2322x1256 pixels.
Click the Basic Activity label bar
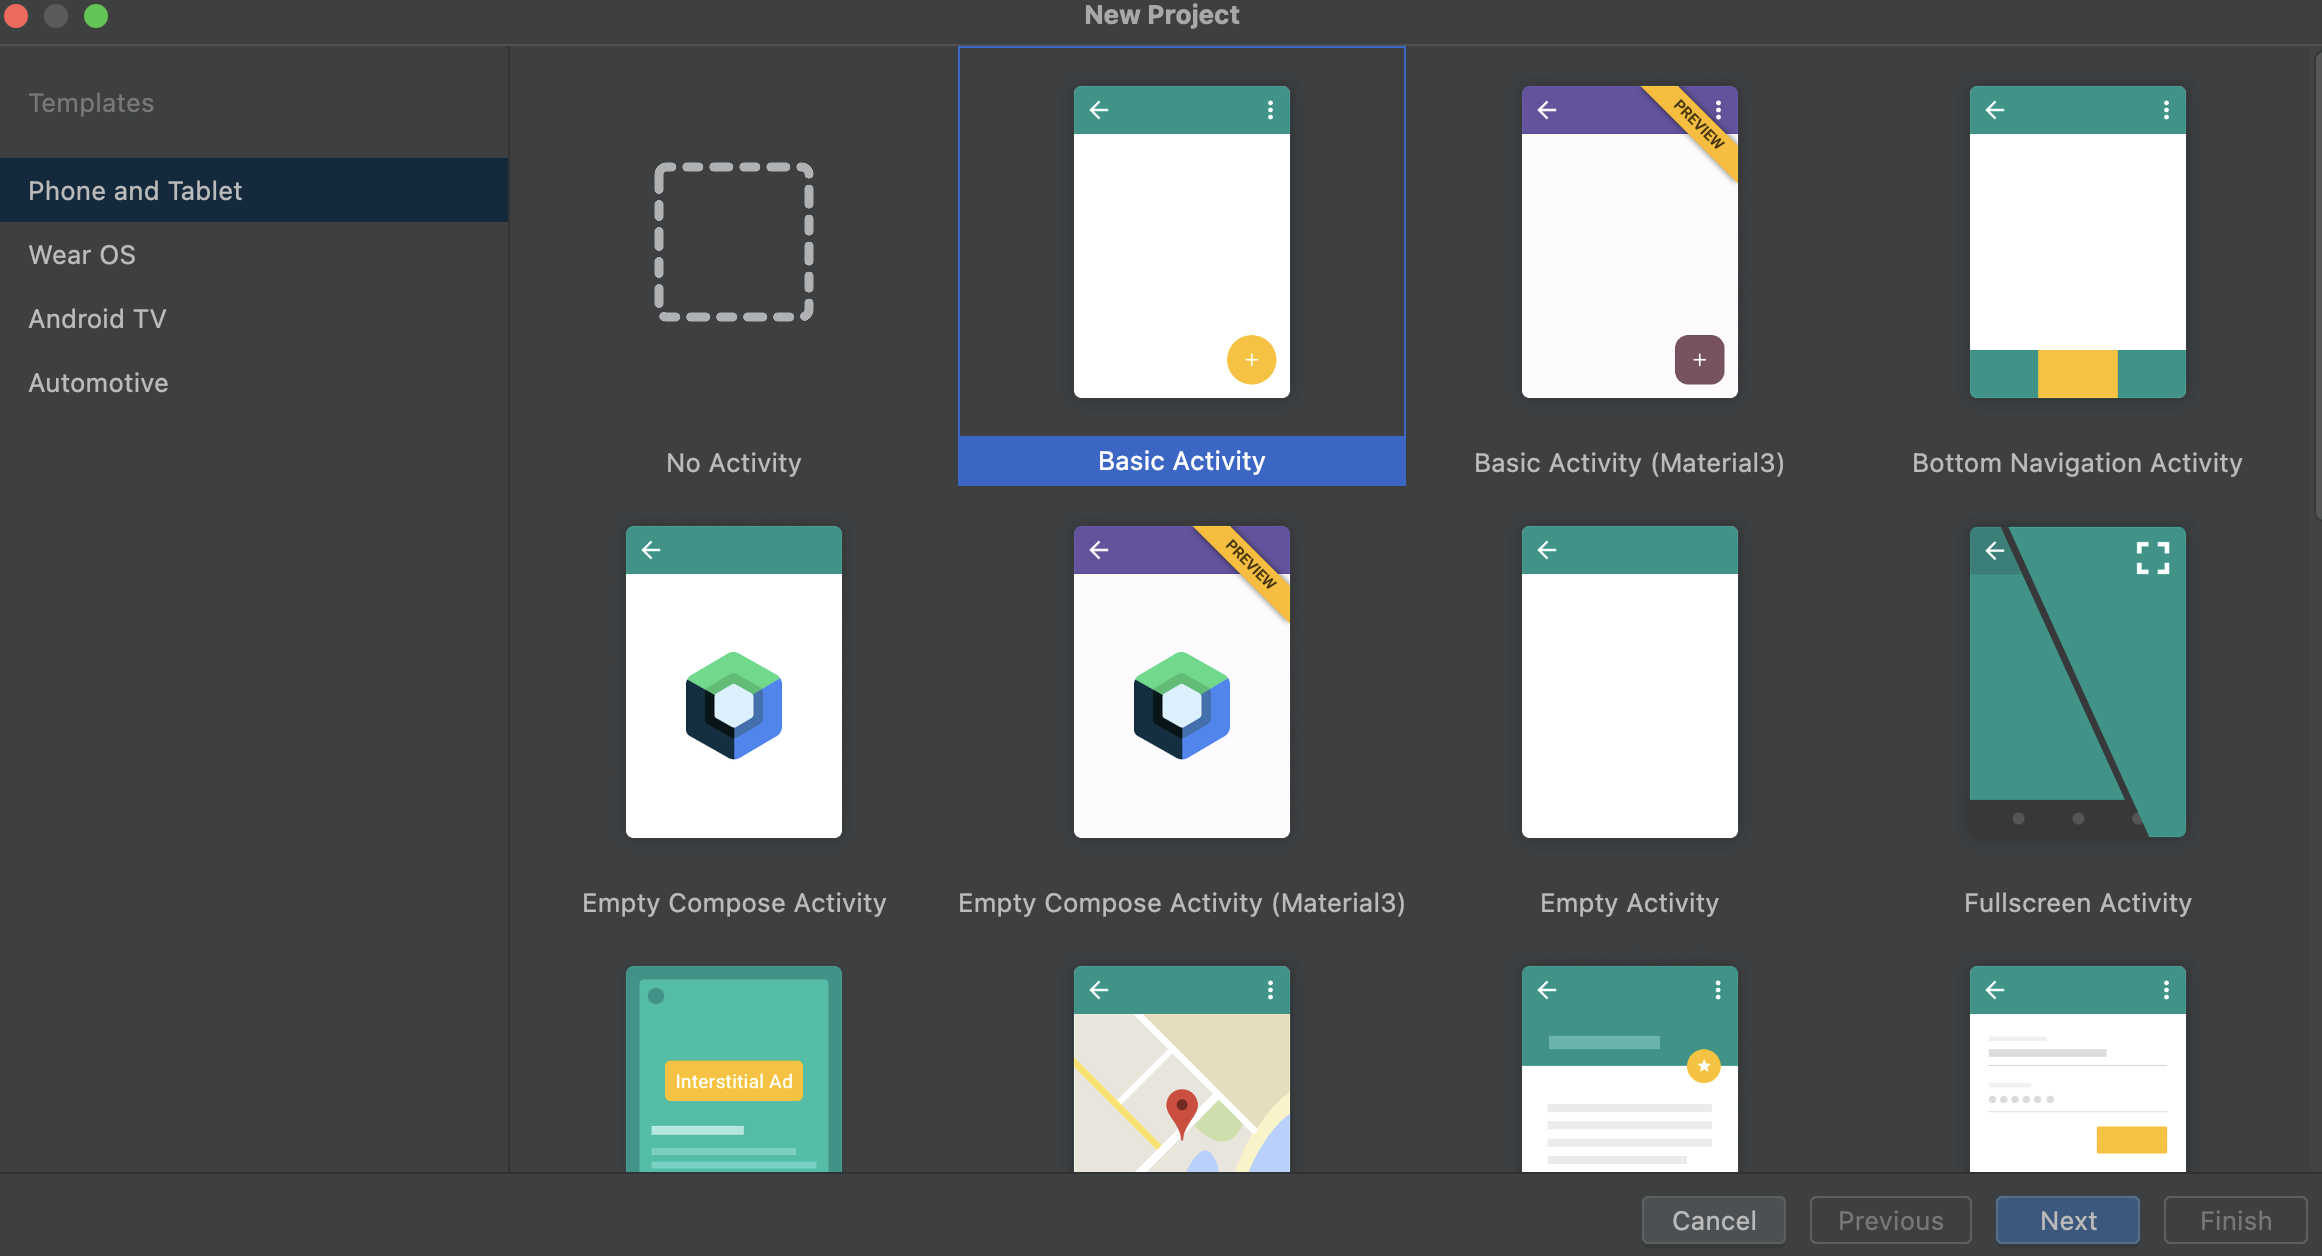pyautogui.click(x=1181, y=461)
